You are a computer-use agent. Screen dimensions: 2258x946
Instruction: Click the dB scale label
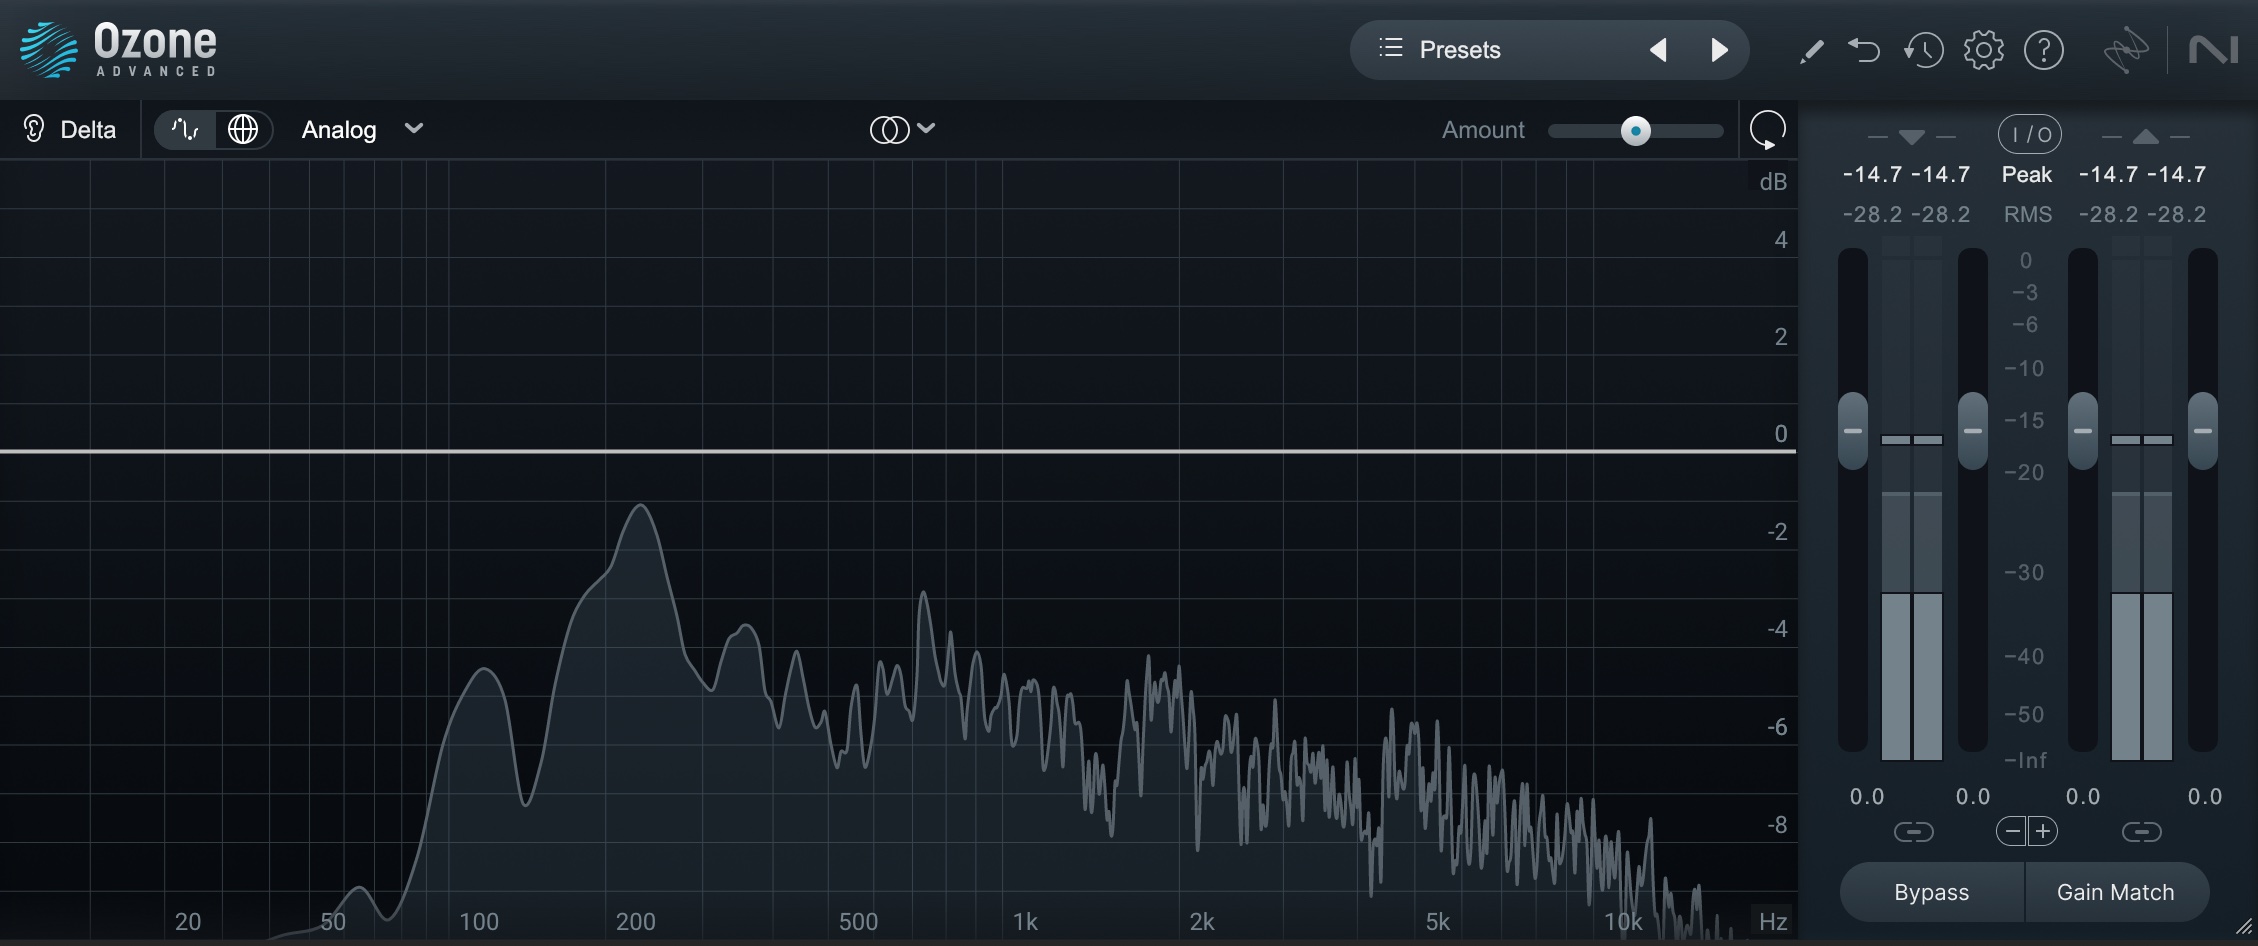pos(1773,182)
